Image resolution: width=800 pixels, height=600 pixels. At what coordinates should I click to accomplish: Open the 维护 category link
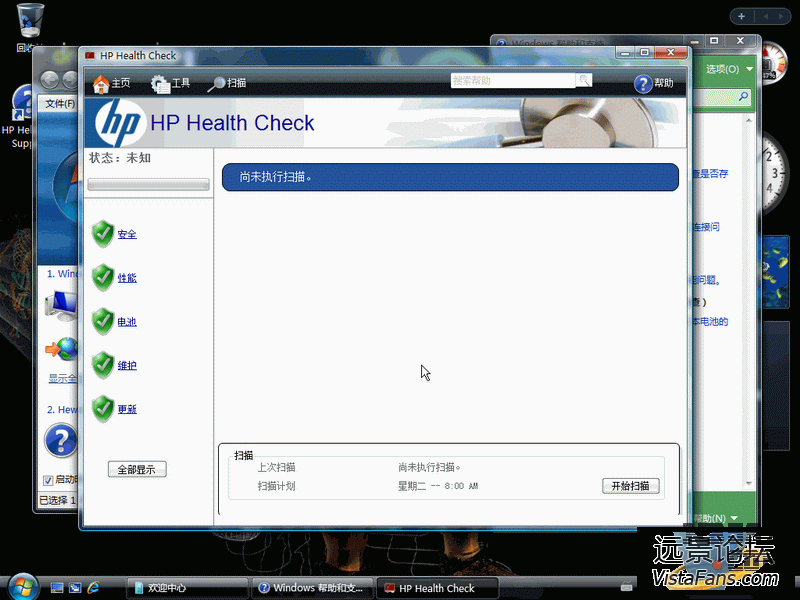coord(127,365)
